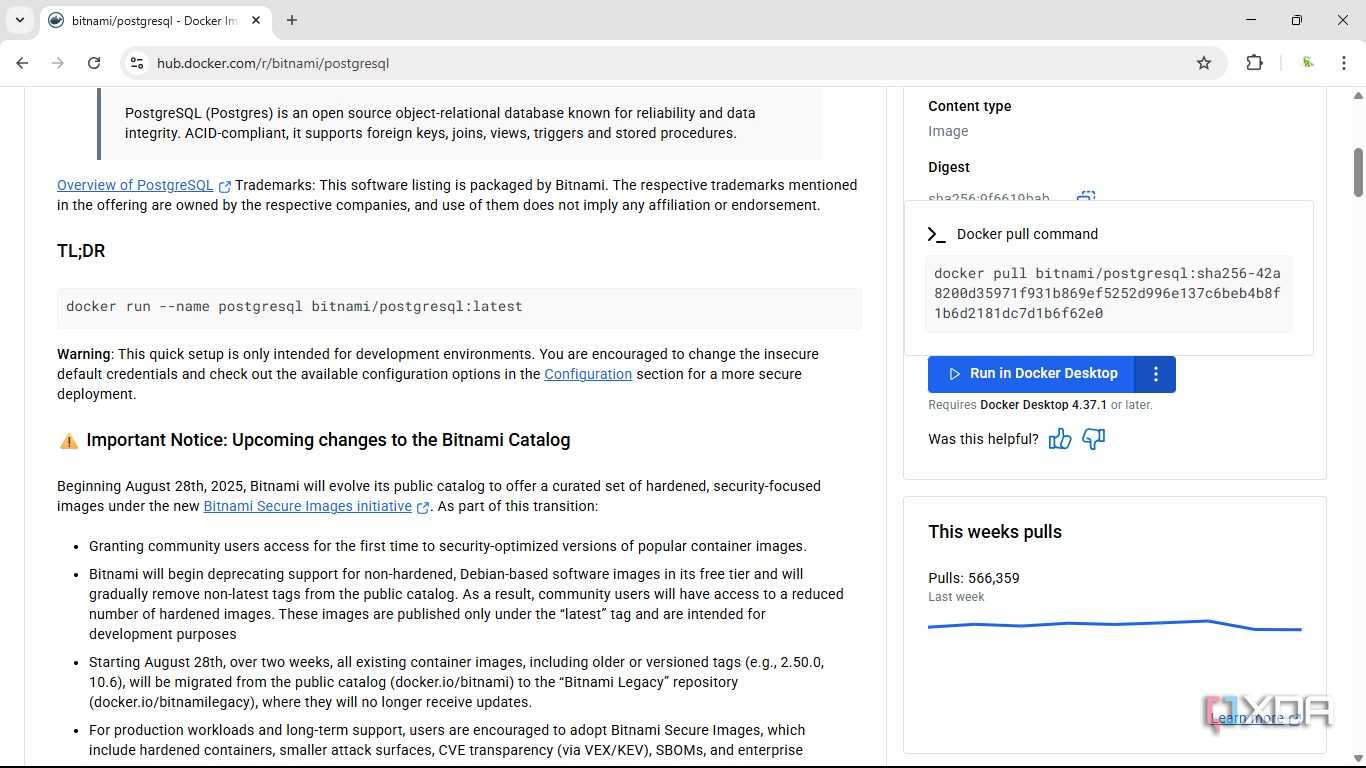Click the Docker pull command label
Screen dimensions: 1366x768
1027,234
